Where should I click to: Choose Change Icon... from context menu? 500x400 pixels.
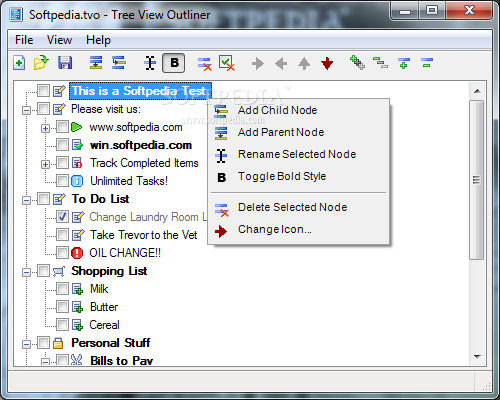click(x=299, y=229)
